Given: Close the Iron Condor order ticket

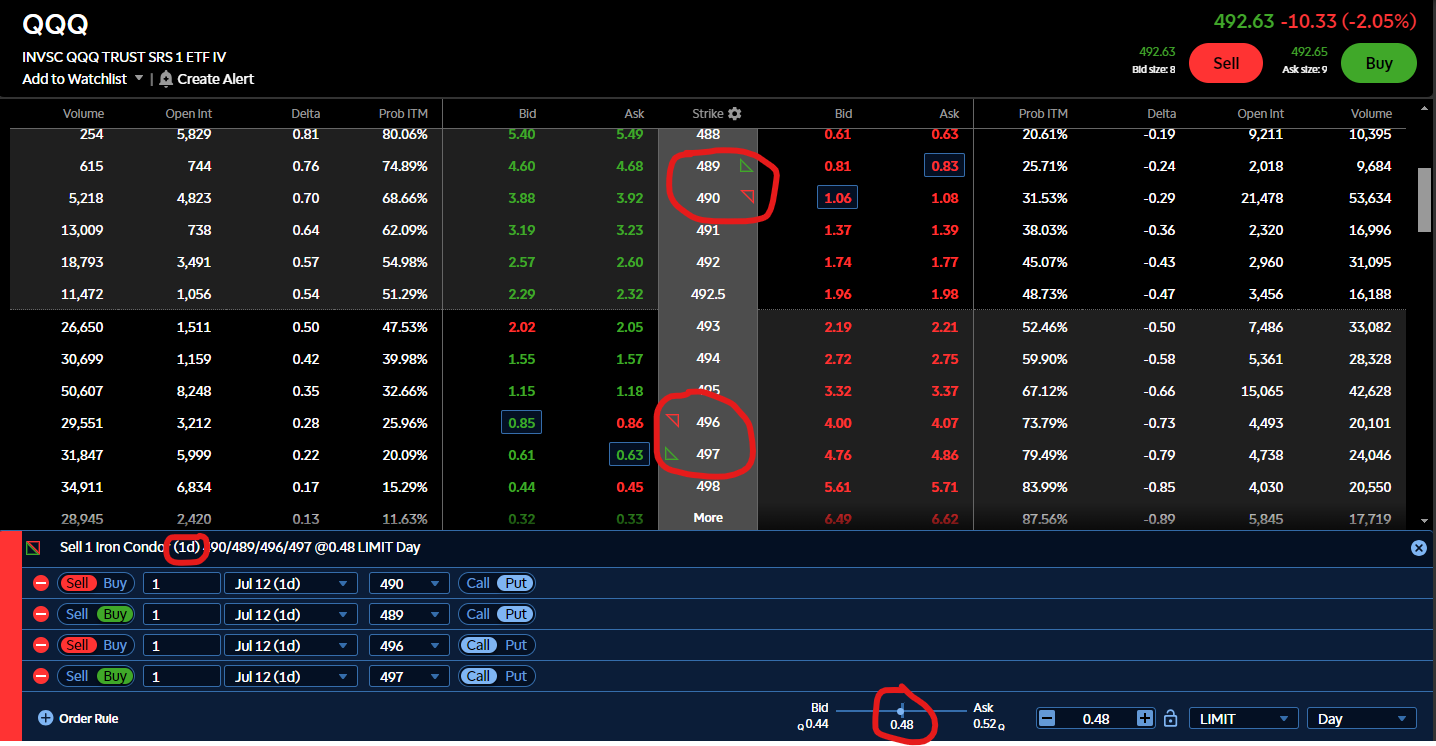Looking at the screenshot, I should click(1418, 548).
